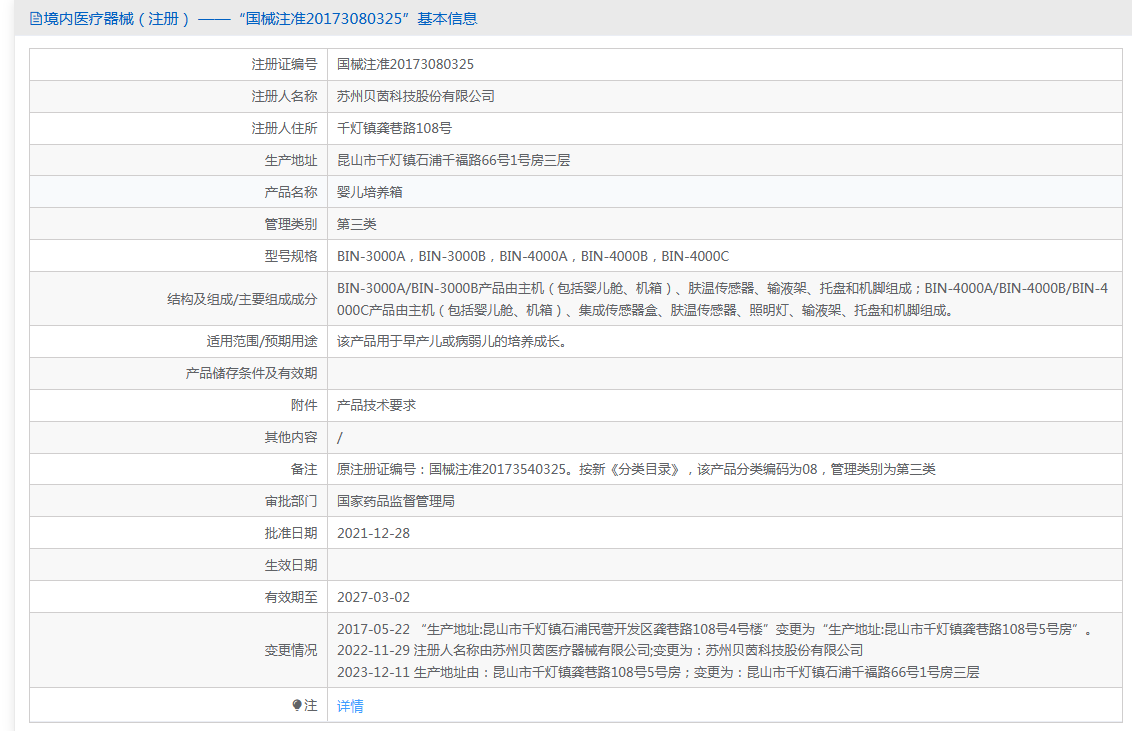The width and height of the screenshot is (1132, 731).
Task: Click approval department 国家药品监督管理局
Action: point(396,501)
